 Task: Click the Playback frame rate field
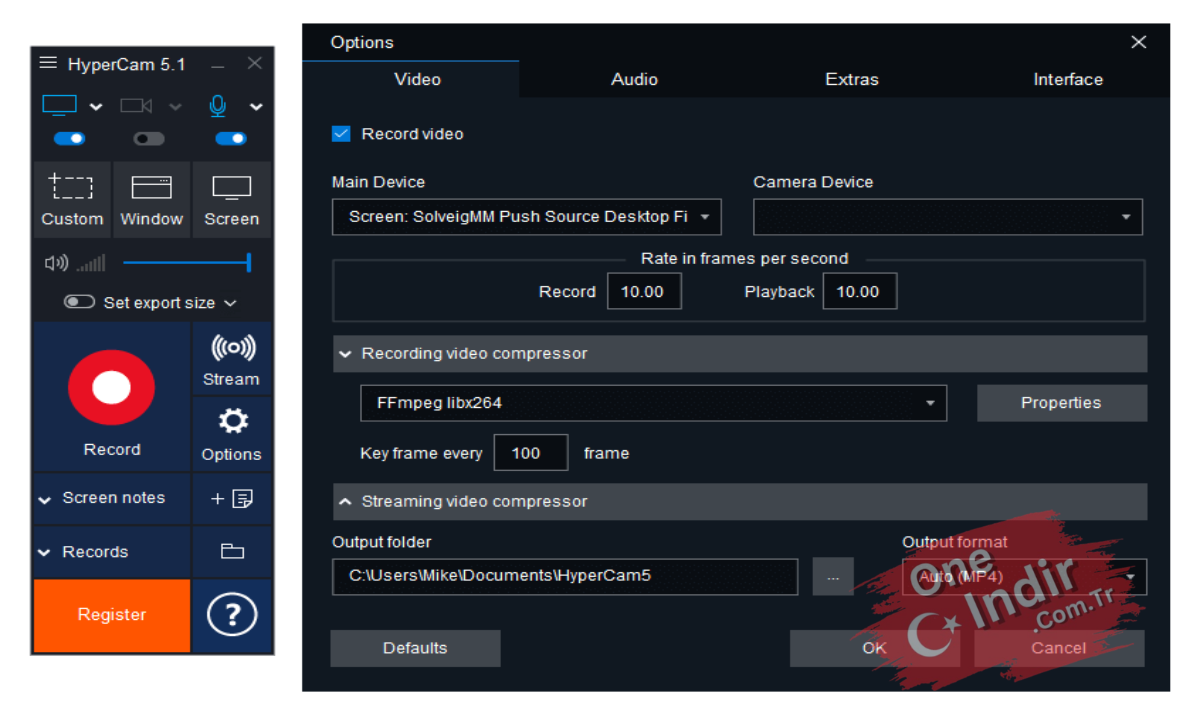[x=859, y=292]
